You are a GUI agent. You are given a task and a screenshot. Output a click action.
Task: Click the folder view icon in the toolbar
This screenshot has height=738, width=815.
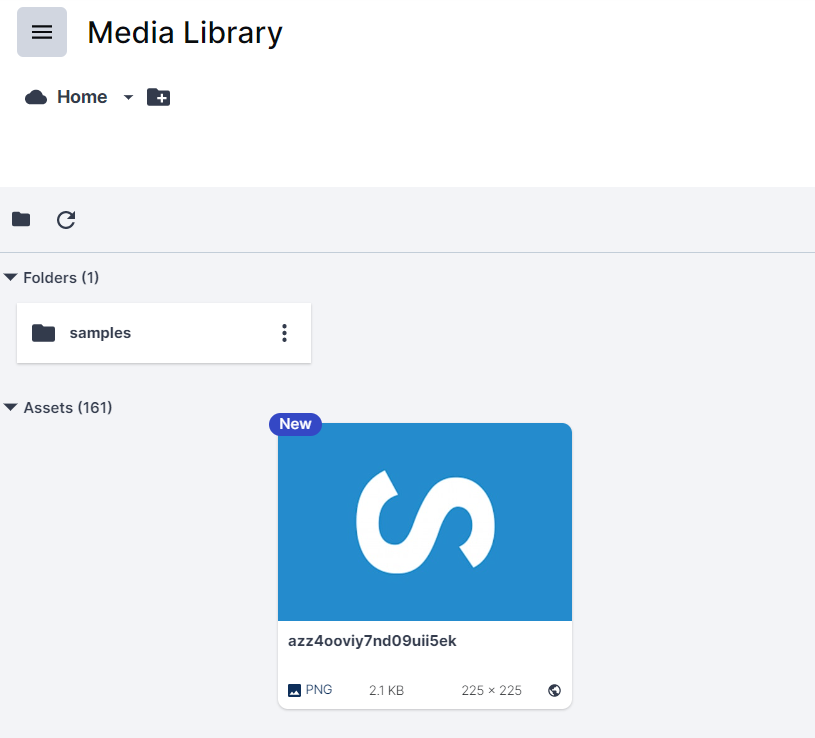pos(21,219)
